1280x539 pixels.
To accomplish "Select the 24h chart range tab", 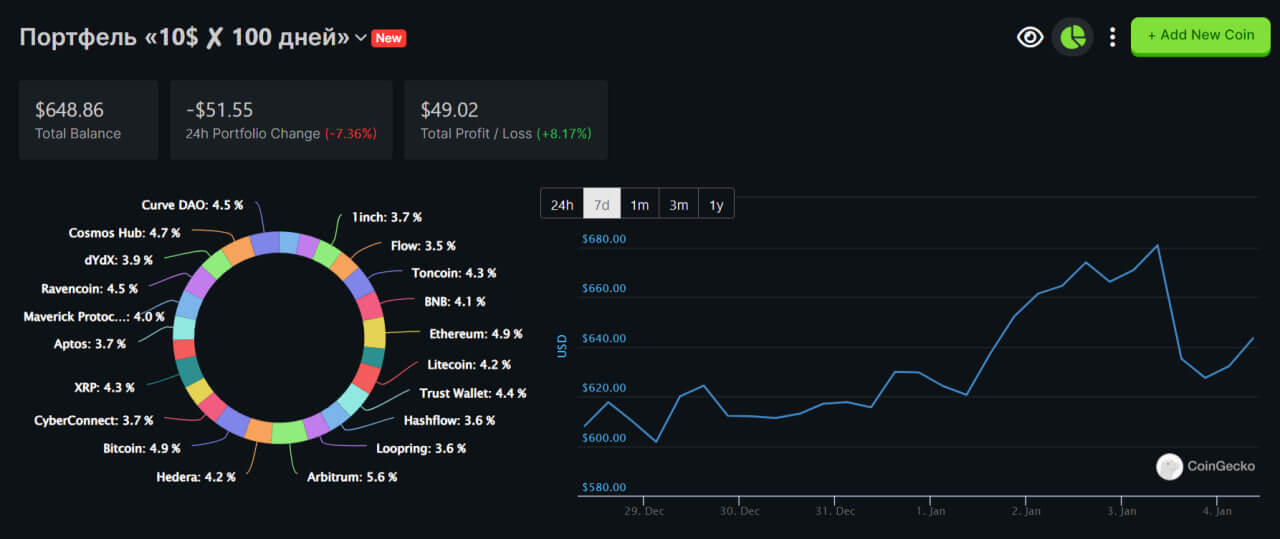I will 562,204.
